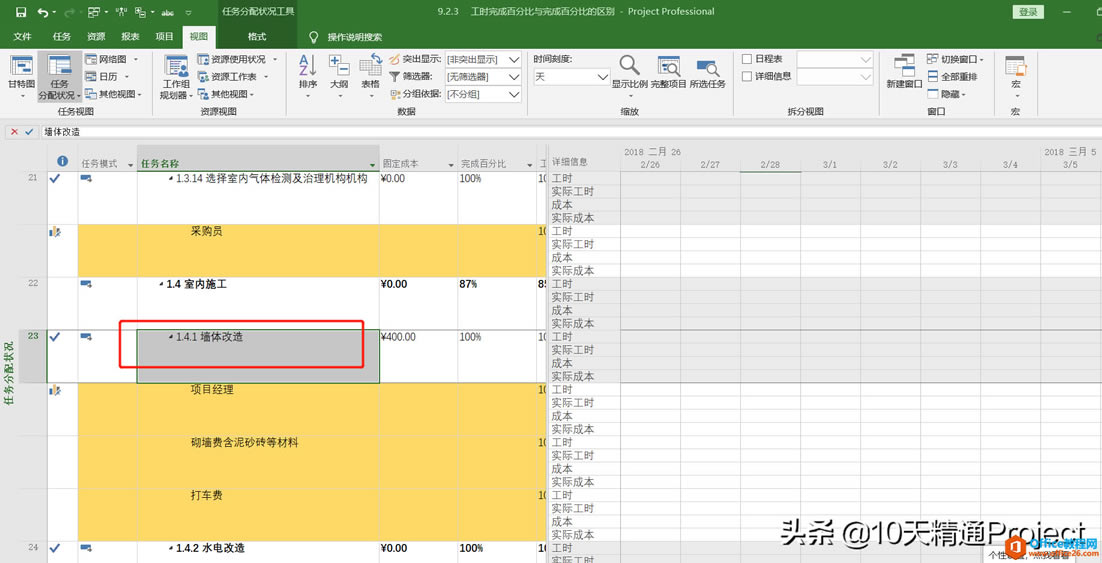Click the abc spelling icon in quick access toolbar
The height and width of the screenshot is (563, 1102).
[167, 13]
